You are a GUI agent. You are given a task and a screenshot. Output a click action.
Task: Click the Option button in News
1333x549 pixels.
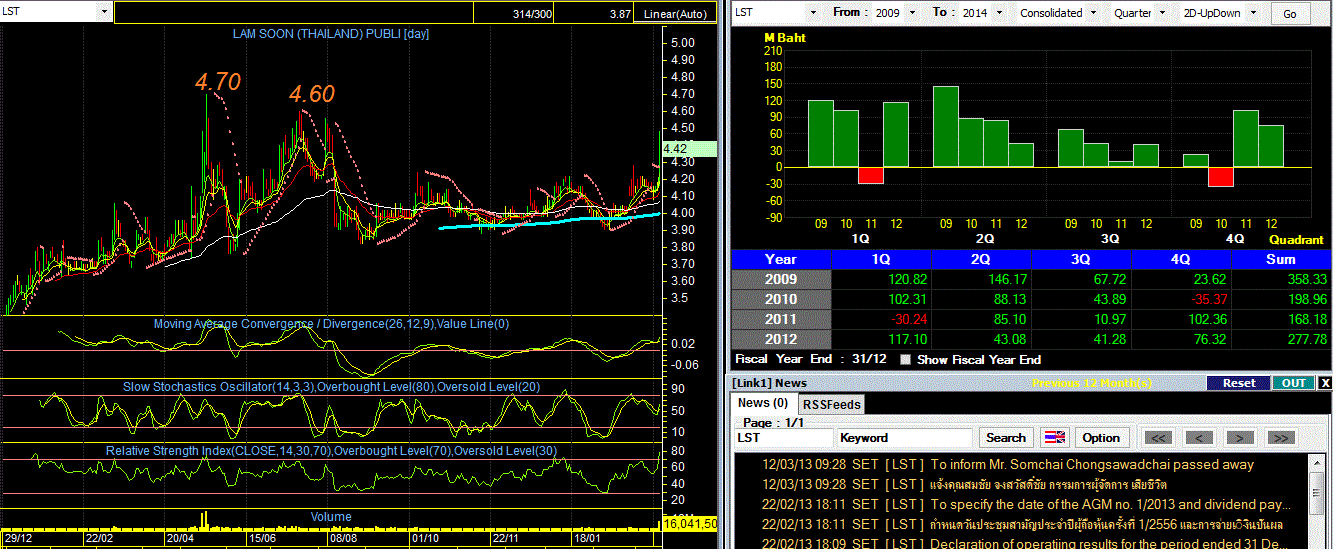(1101, 438)
